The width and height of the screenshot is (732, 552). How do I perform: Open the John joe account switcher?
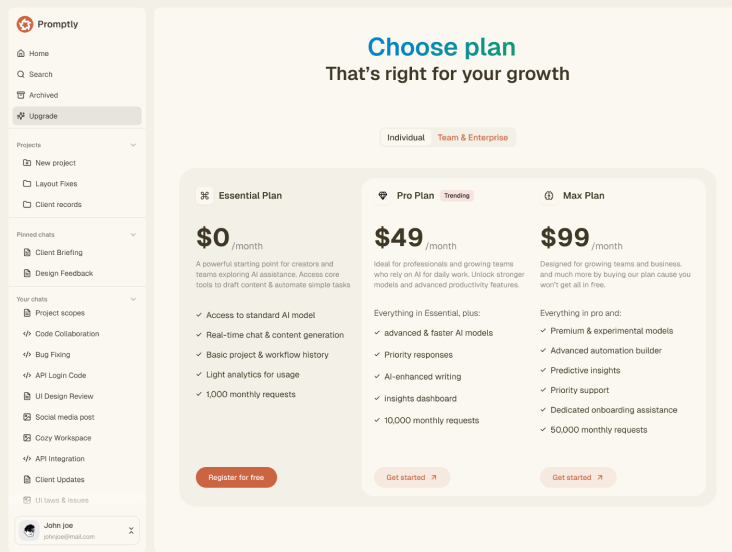pos(131,530)
